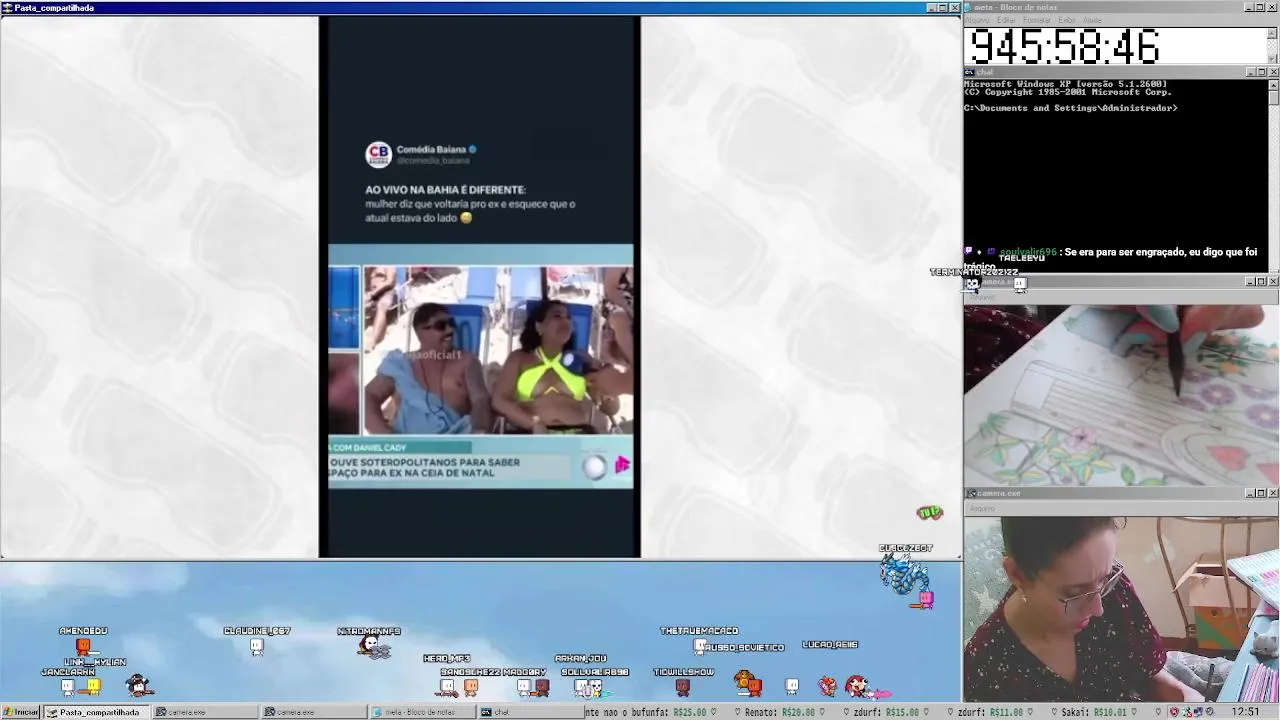Maximize the Pasta_compartilhada window
The image size is (1280, 720).
pos(943,7)
